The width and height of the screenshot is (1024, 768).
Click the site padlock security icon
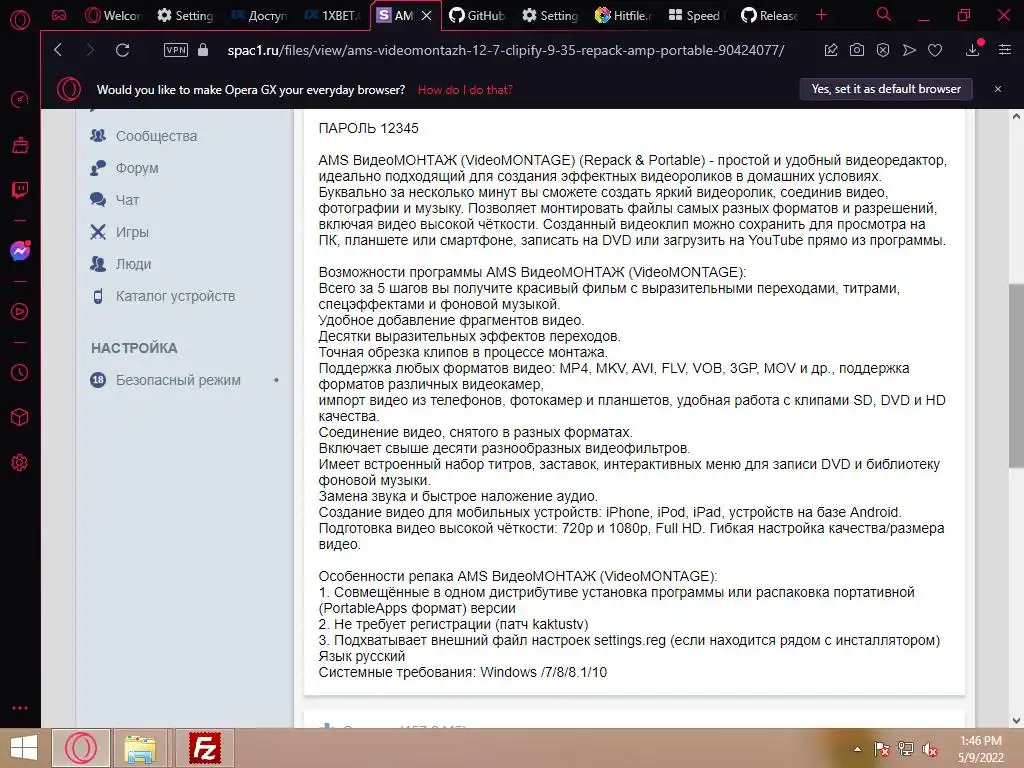point(203,50)
